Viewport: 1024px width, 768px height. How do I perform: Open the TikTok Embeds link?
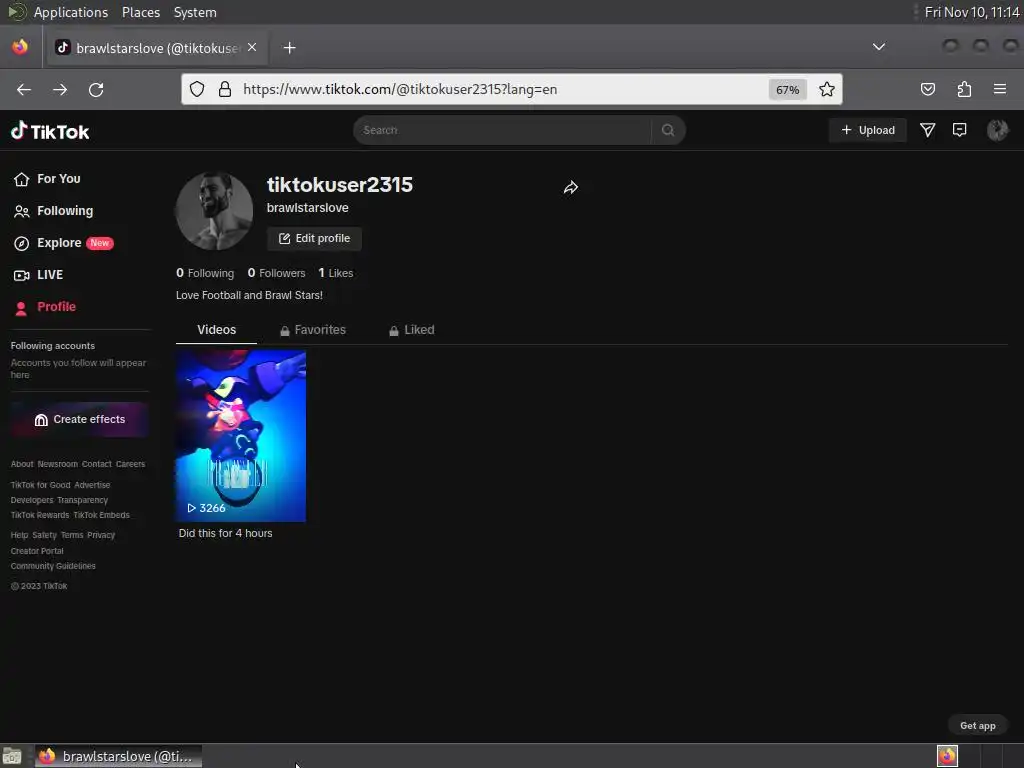[101, 515]
